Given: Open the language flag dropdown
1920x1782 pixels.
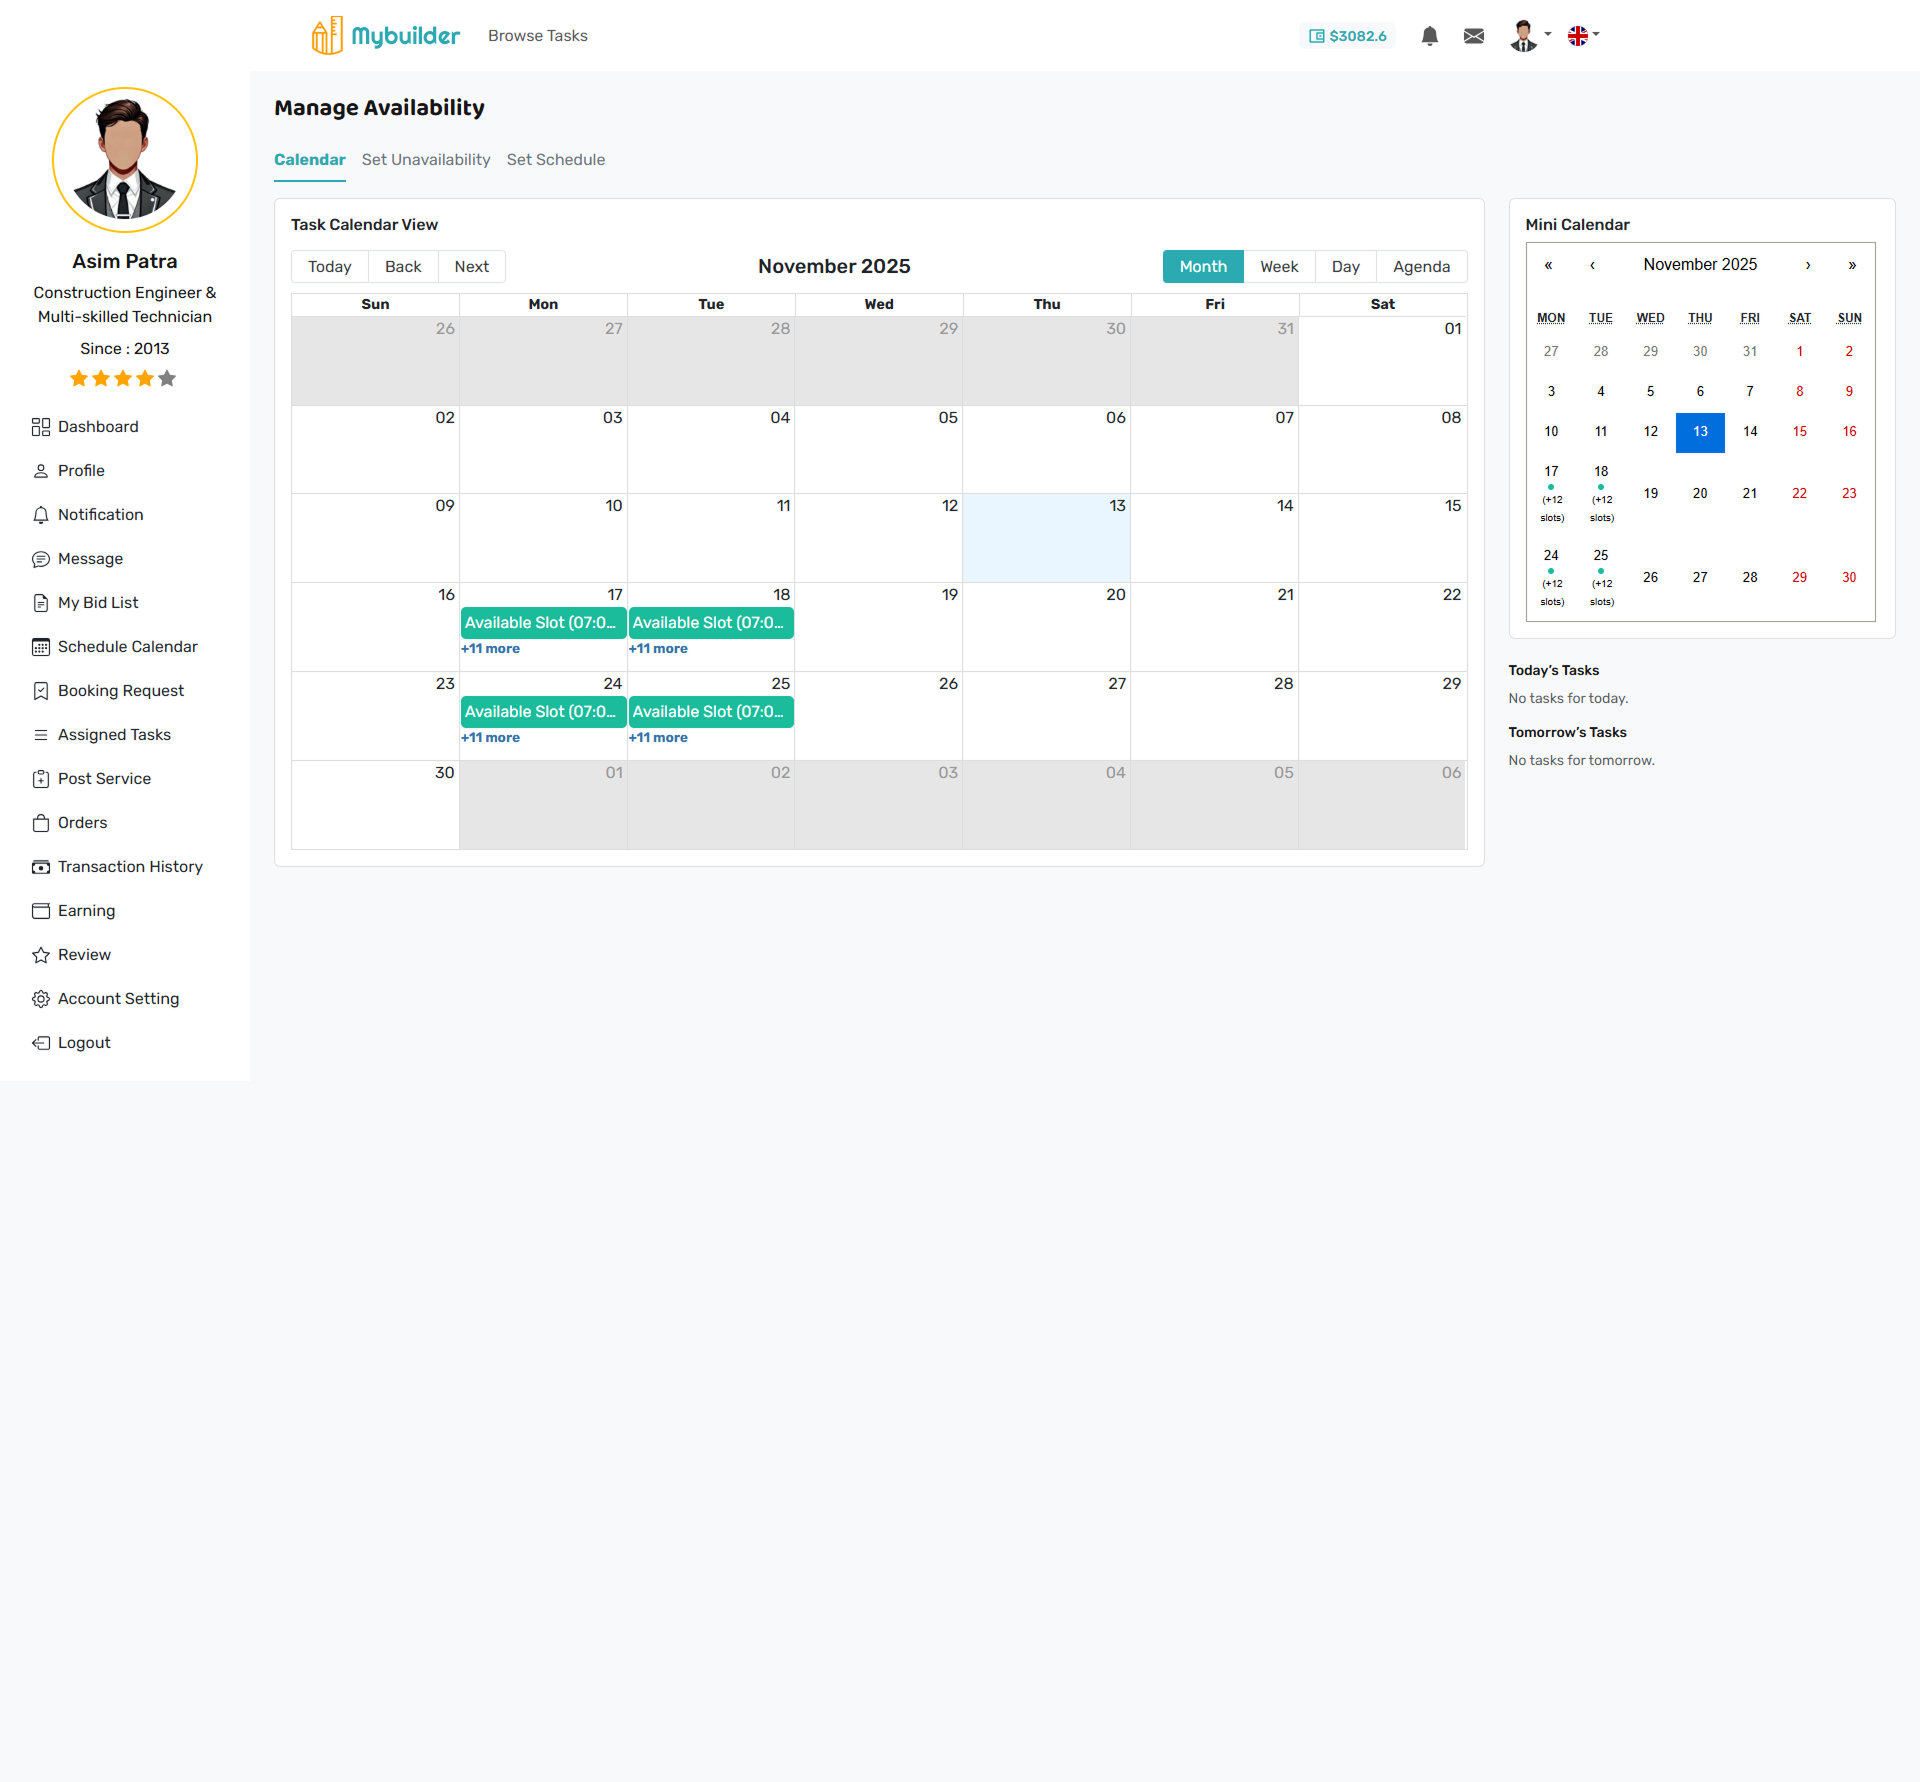Looking at the screenshot, I should point(1583,36).
